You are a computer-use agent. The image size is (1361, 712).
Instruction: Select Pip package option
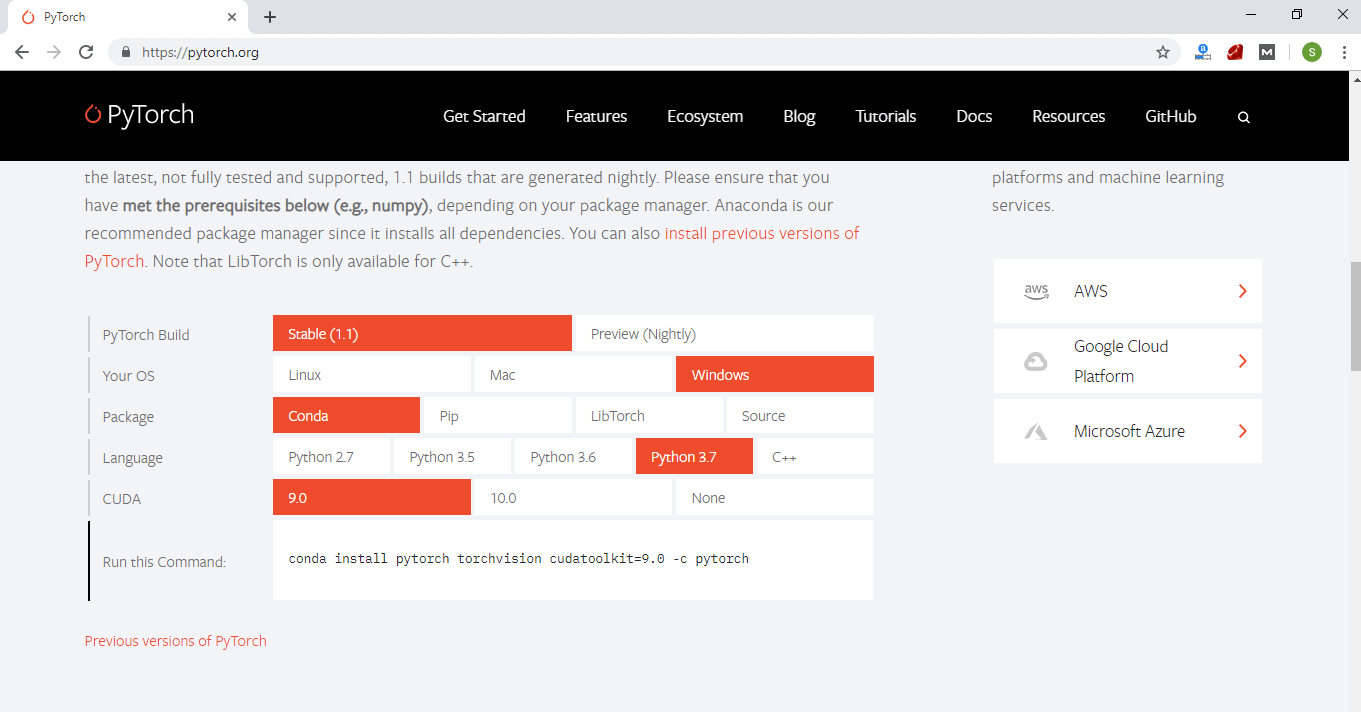[498, 416]
